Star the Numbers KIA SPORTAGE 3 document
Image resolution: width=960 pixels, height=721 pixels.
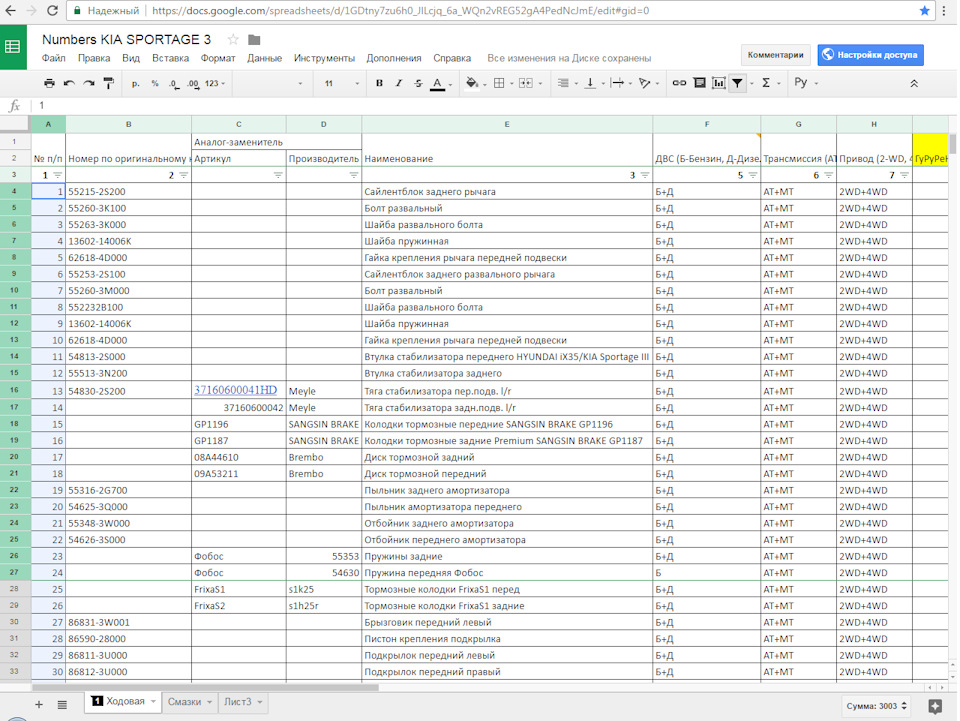tap(233, 40)
